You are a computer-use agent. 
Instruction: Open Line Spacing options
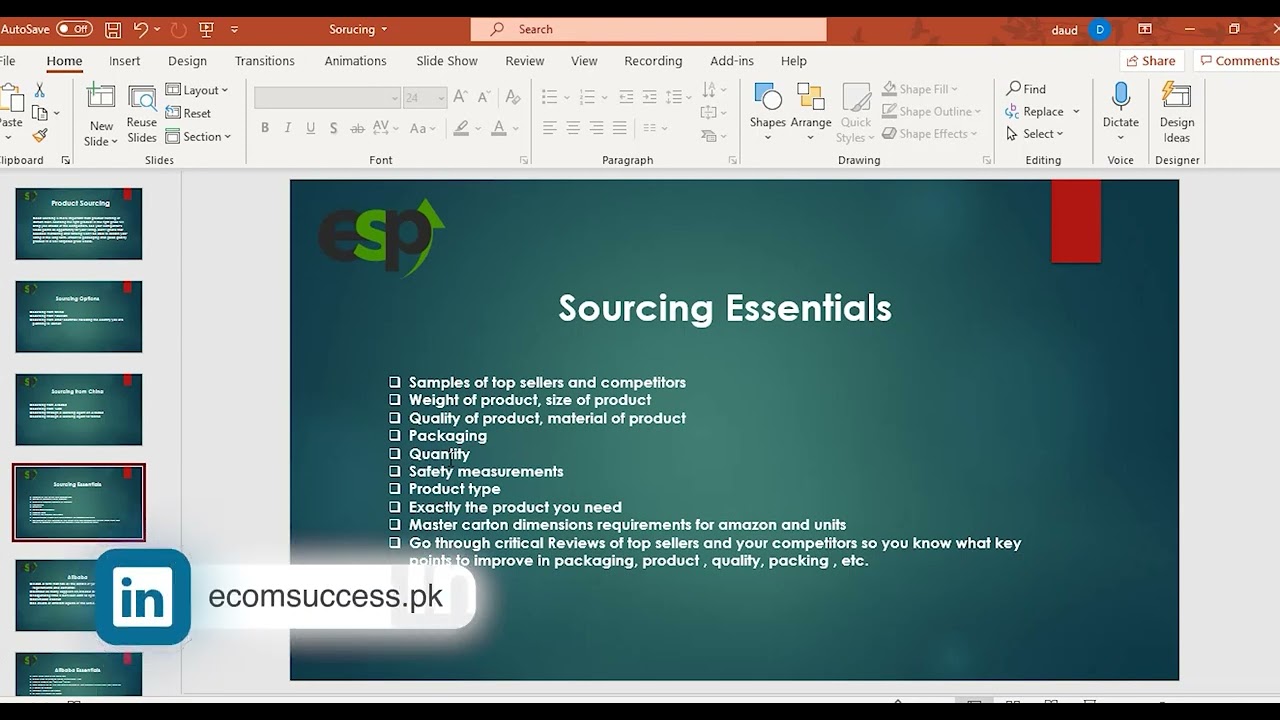click(x=679, y=97)
